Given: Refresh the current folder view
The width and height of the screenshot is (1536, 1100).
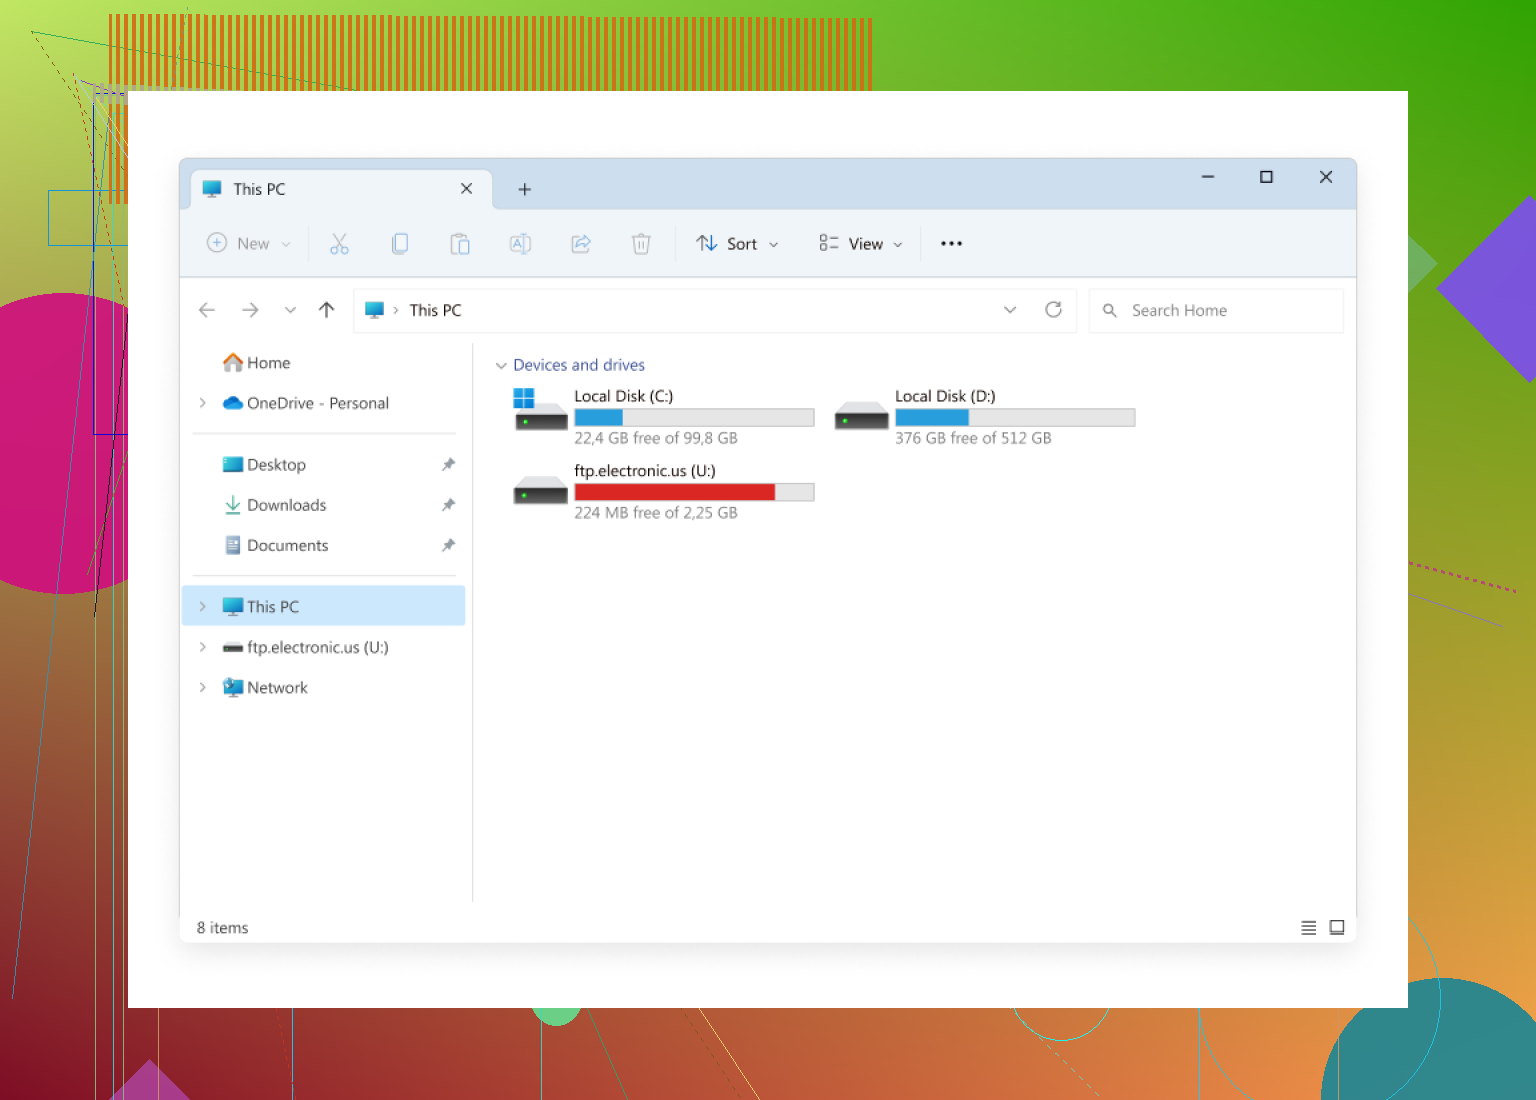Looking at the screenshot, I should [x=1053, y=310].
